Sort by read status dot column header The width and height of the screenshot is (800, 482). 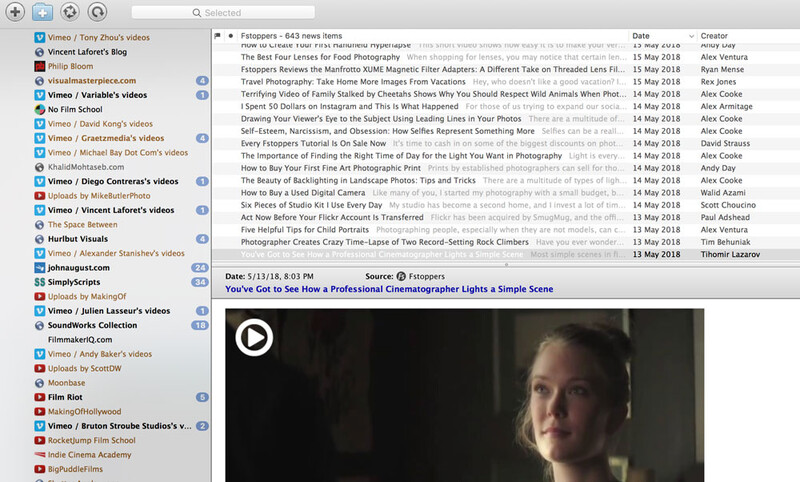click(231, 36)
